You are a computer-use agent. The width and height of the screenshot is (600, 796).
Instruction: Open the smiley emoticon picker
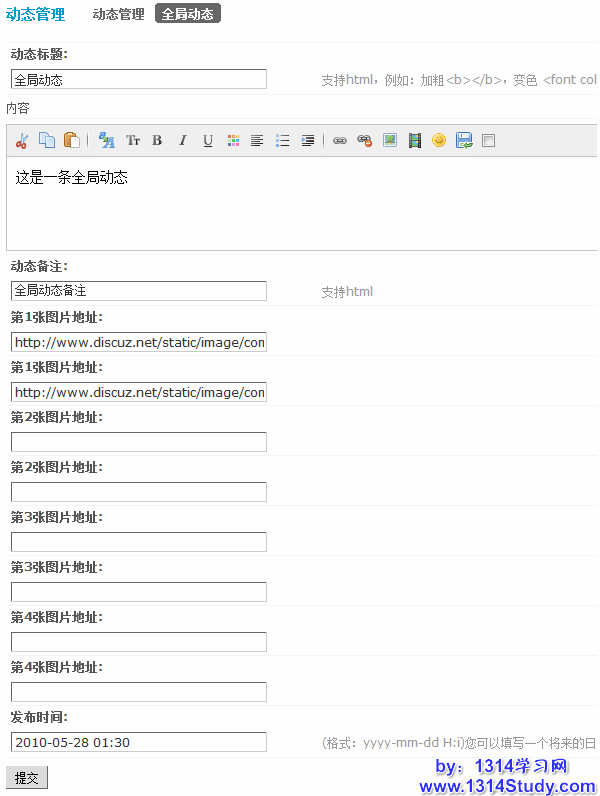pyautogui.click(x=439, y=141)
